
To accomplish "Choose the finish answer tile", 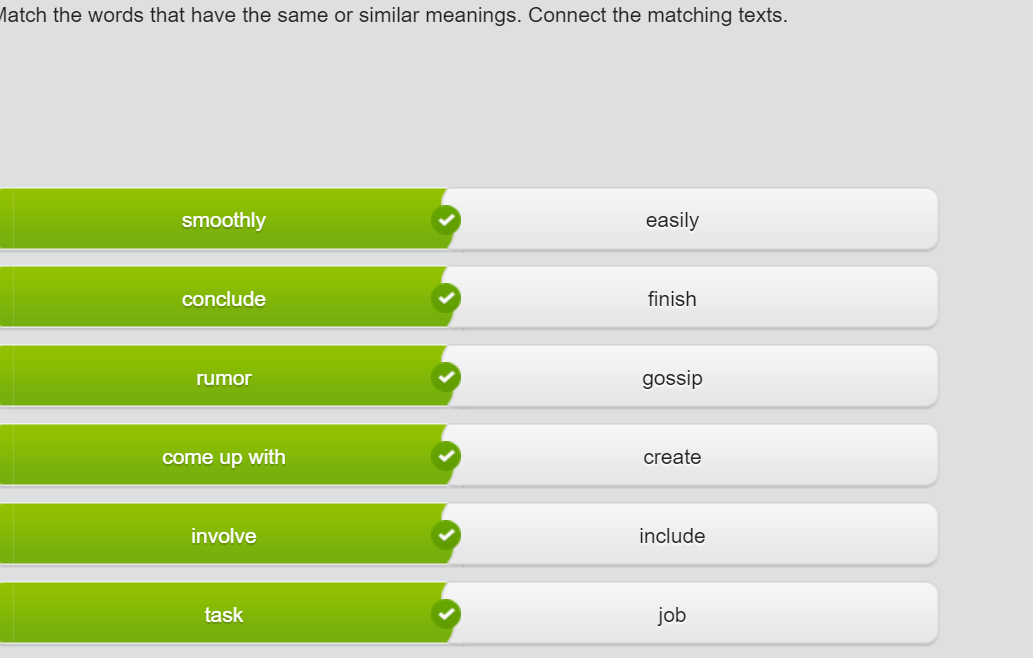I will click(692, 298).
